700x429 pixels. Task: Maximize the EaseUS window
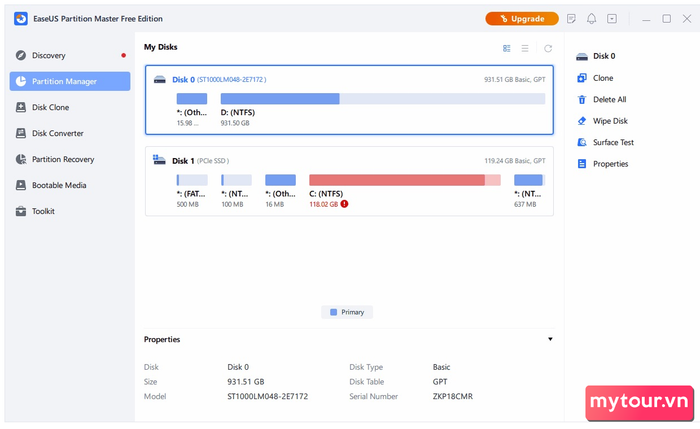[667, 19]
